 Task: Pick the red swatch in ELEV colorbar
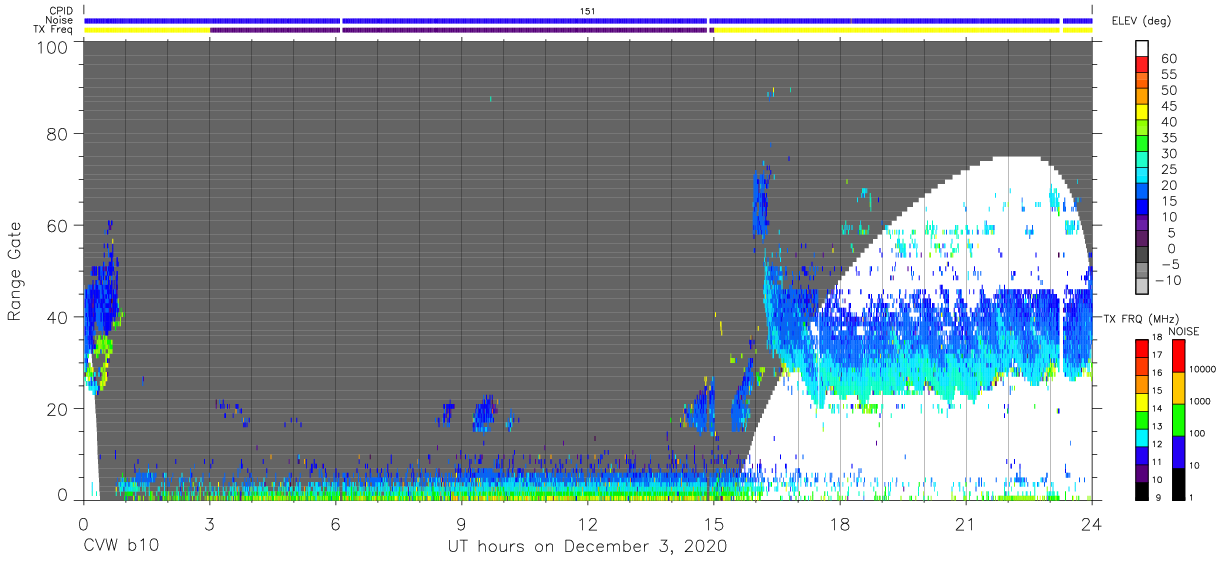click(1142, 63)
